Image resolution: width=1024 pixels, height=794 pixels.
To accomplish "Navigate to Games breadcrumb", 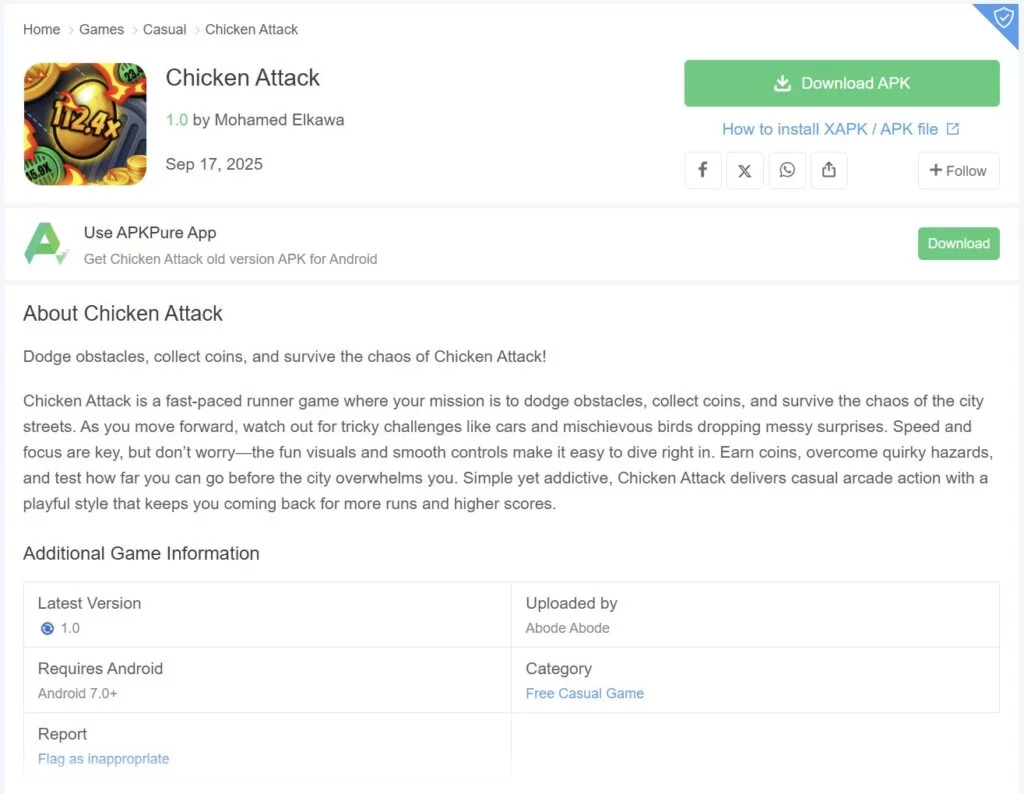I will pyautogui.click(x=102, y=29).
